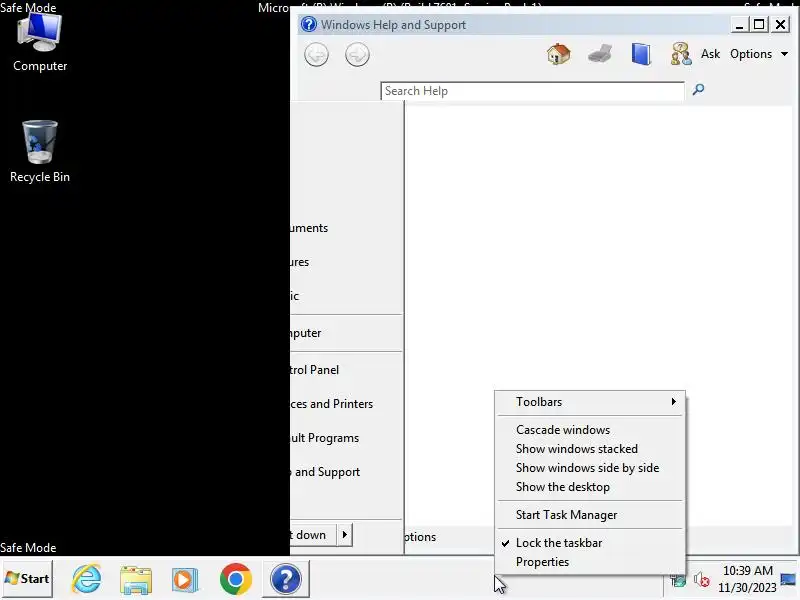The image size is (800, 600).
Task: Open Browse Help book icon
Action: pos(641,54)
